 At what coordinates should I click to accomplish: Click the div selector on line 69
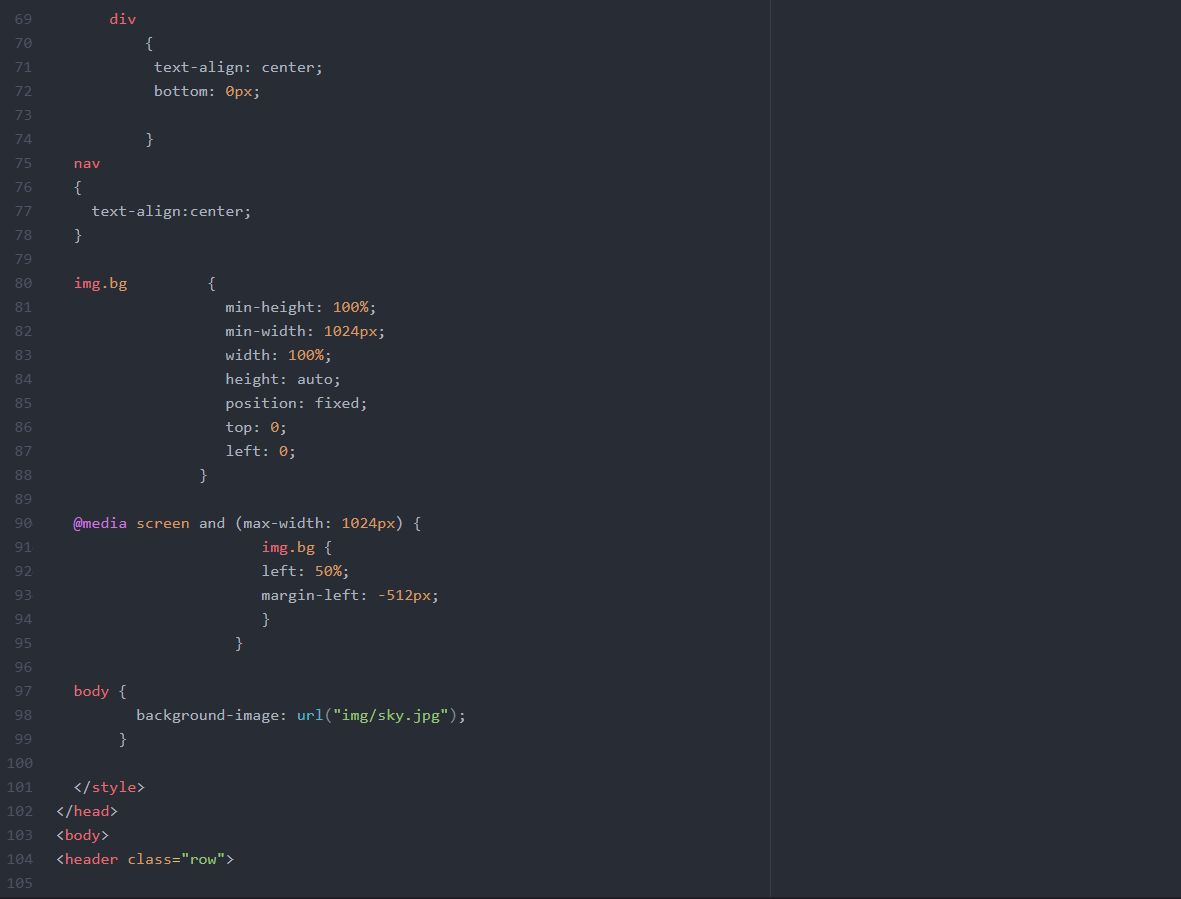pos(122,18)
